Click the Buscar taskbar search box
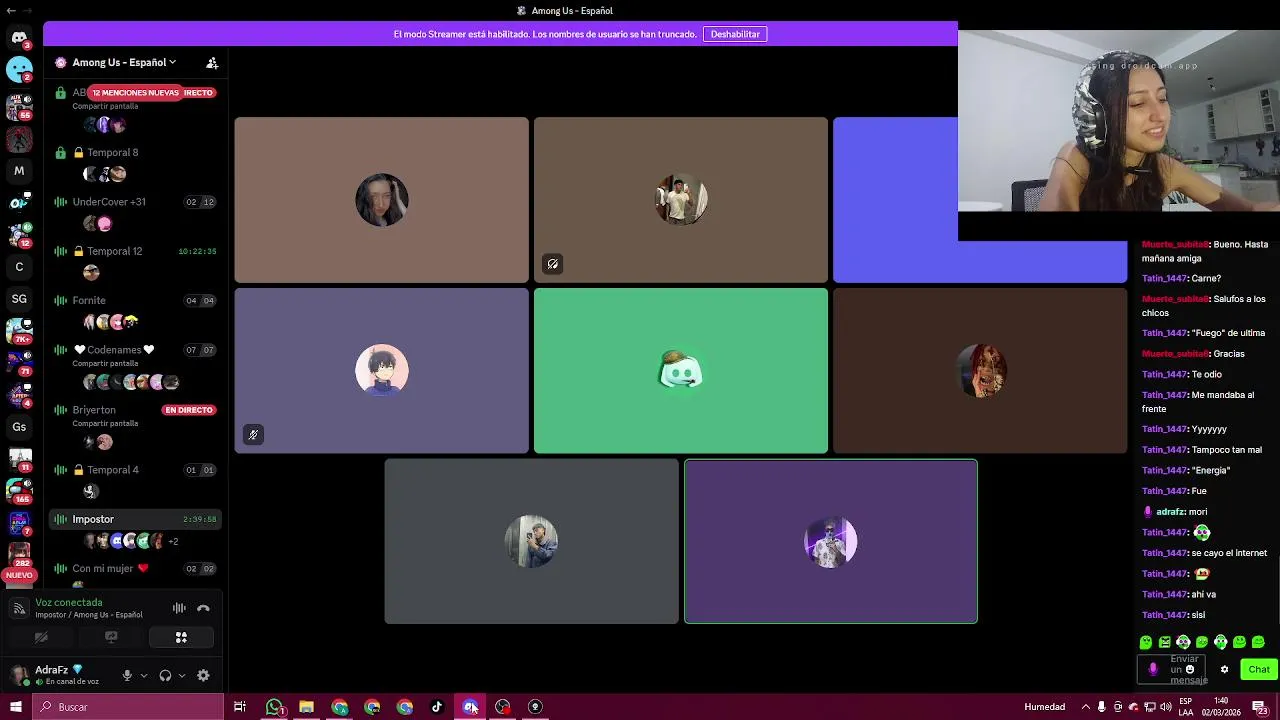 coord(127,707)
